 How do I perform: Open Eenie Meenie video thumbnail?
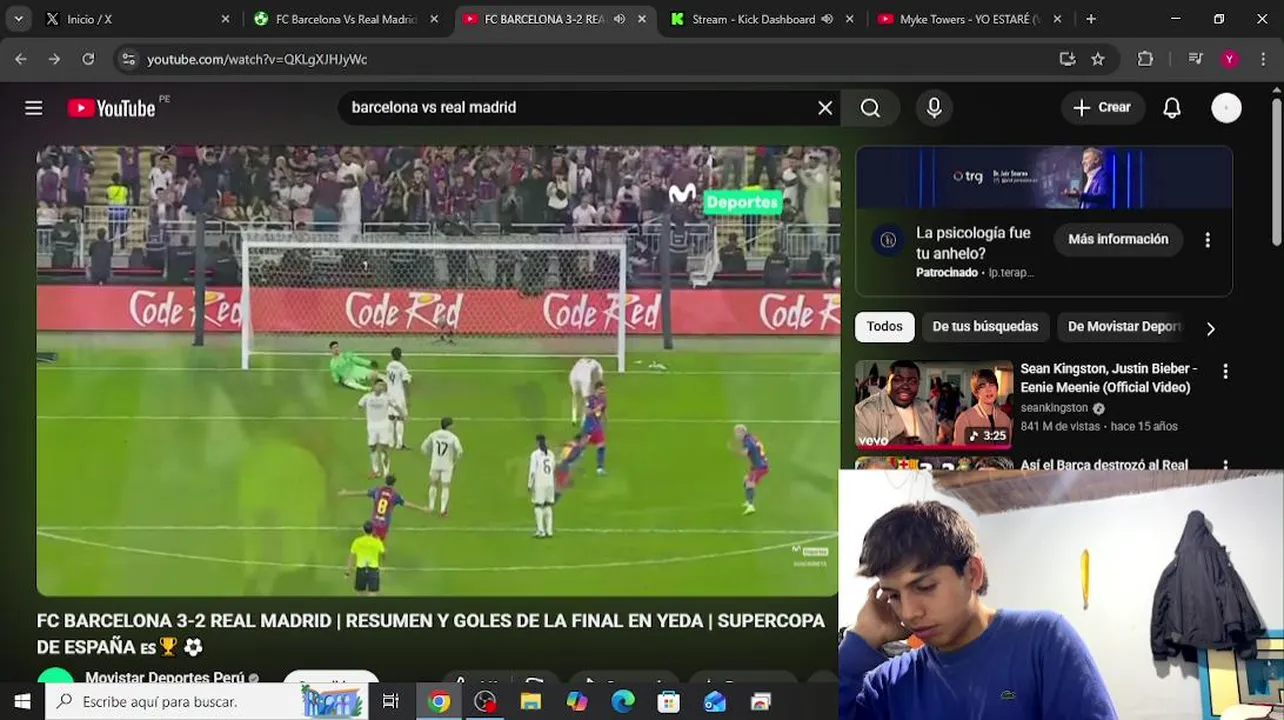[x=934, y=404]
